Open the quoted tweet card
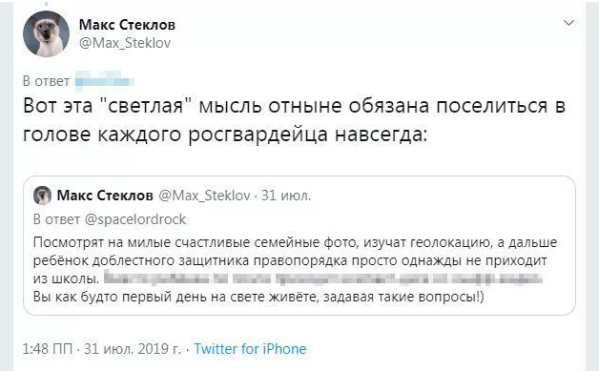 pos(299,246)
